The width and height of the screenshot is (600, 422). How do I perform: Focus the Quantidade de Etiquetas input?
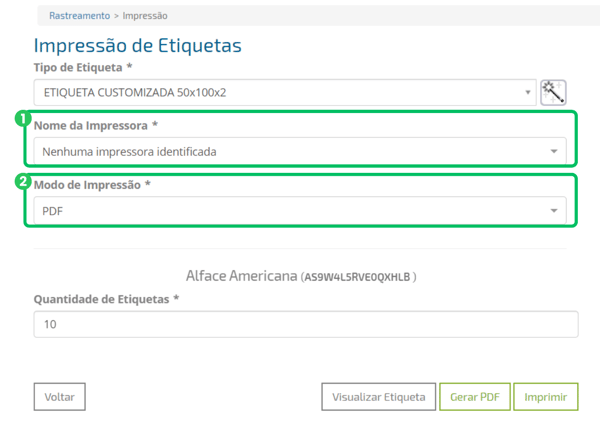coord(306,324)
